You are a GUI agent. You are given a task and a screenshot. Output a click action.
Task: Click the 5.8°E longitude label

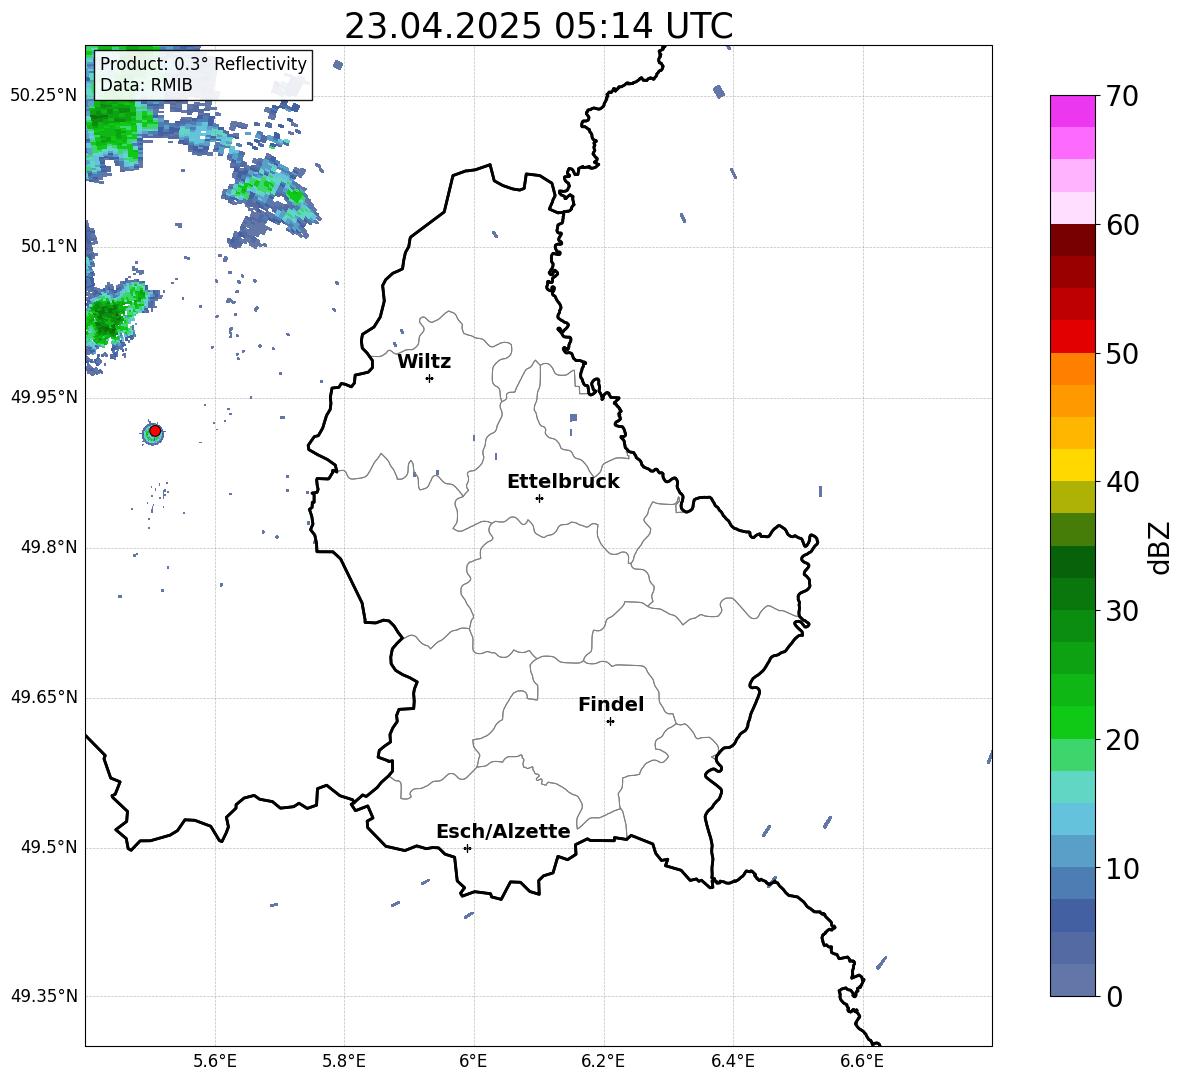pos(344,1061)
